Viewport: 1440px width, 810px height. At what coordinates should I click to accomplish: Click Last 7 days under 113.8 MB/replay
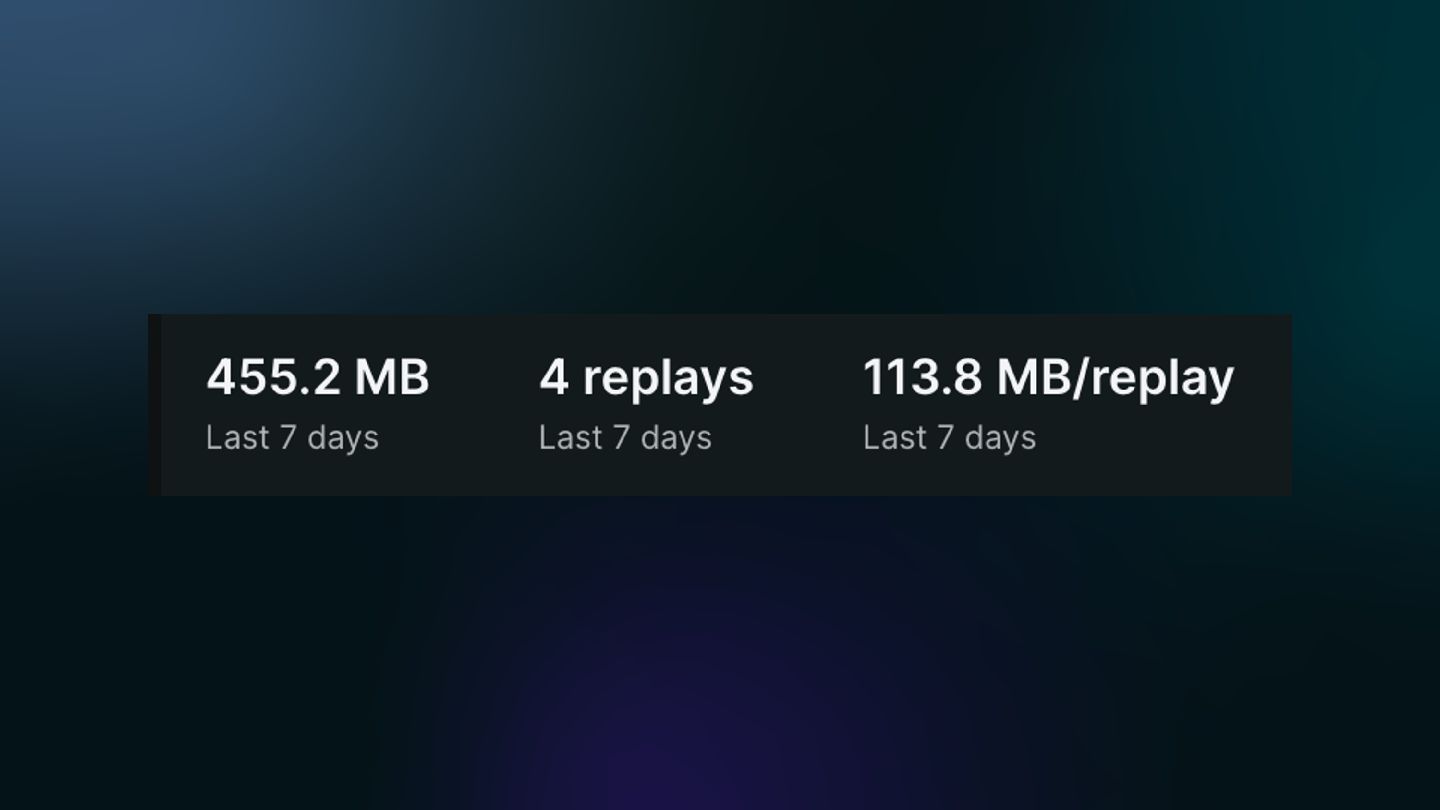(949, 438)
